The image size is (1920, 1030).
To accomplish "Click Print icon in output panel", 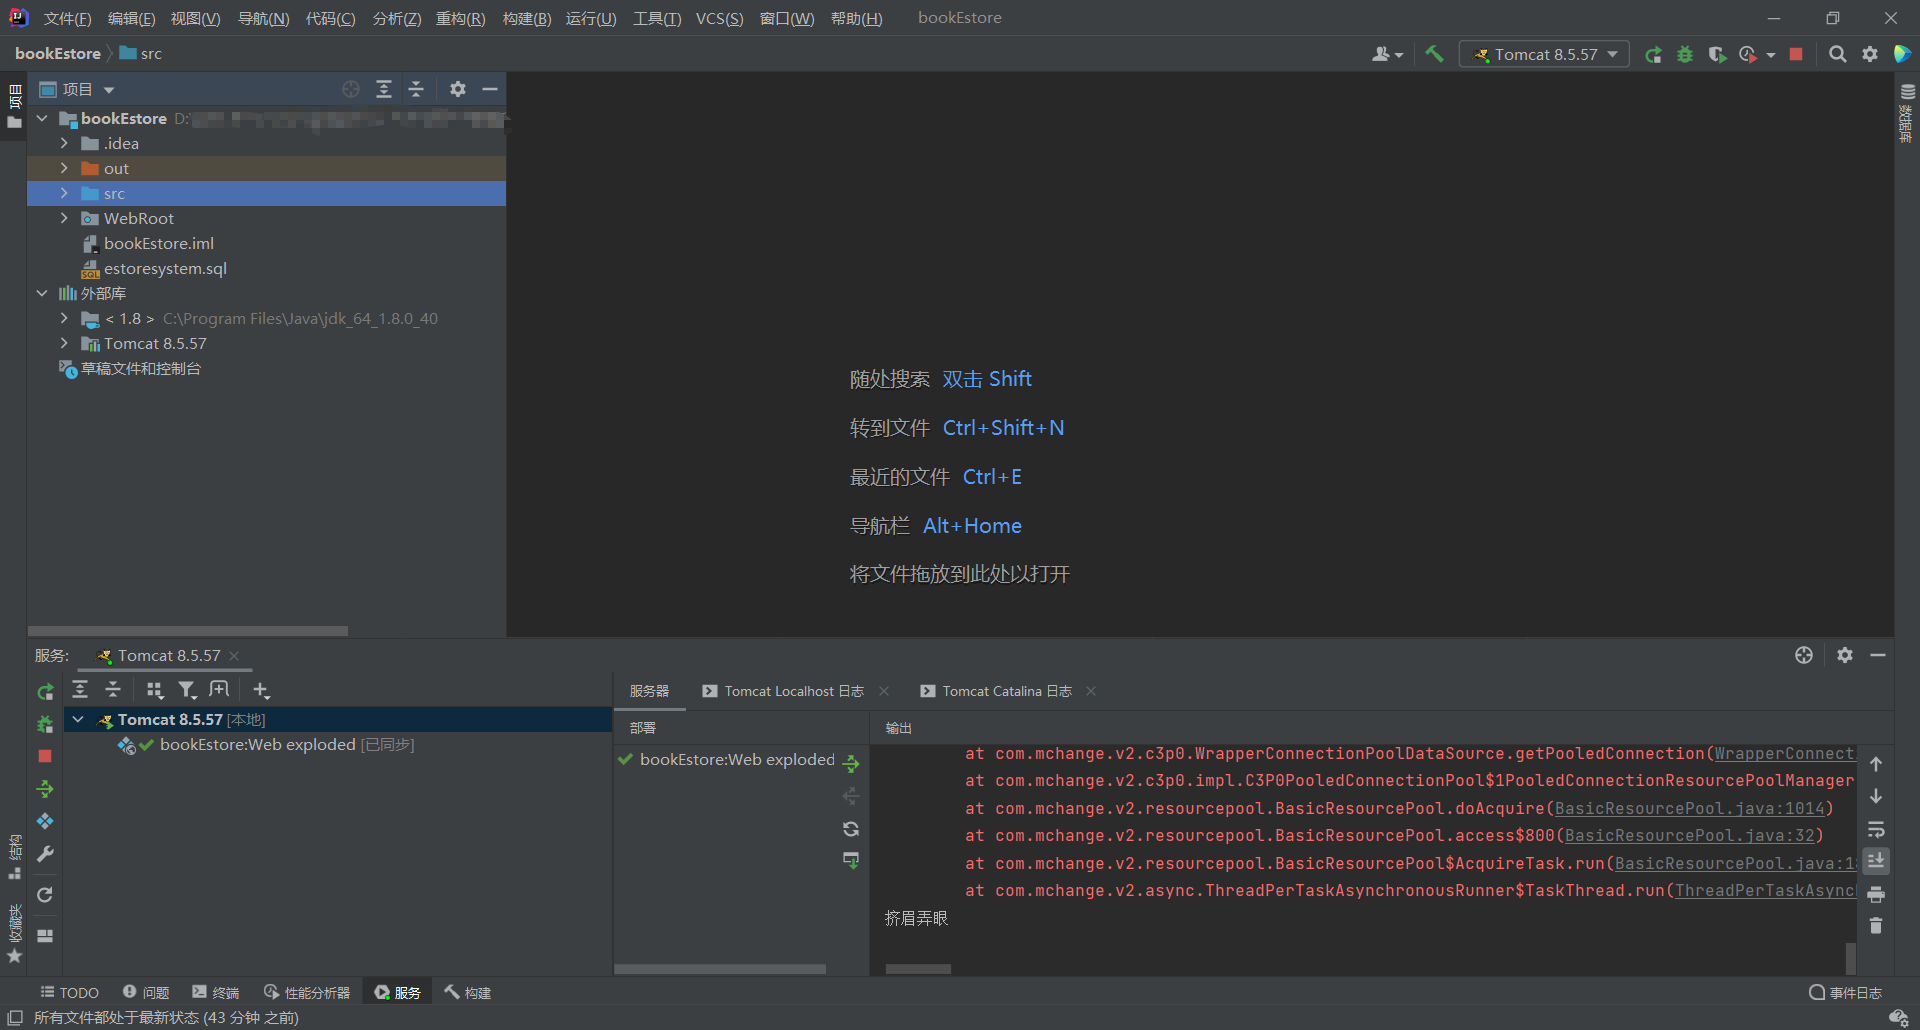I will click(x=1876, y=894).
